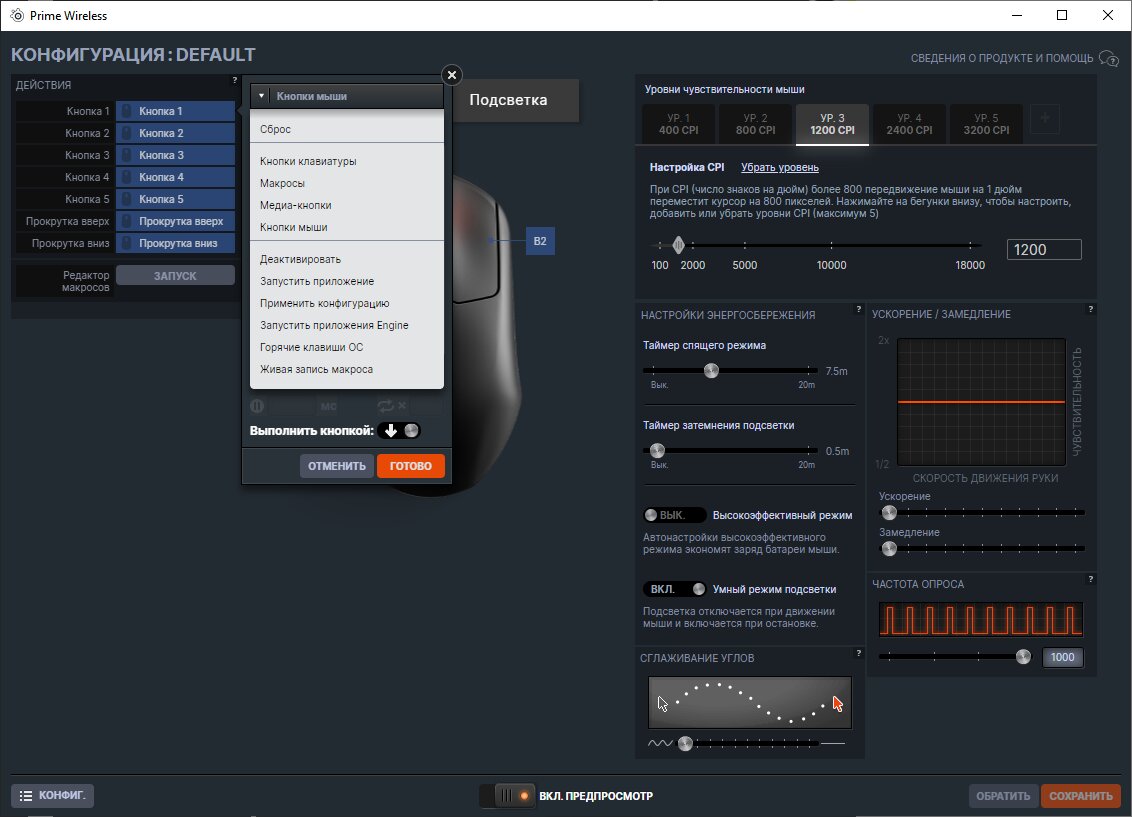Click the B2 mouse button marker
The image size is (1132, 817).
click(x=540, y=241)
